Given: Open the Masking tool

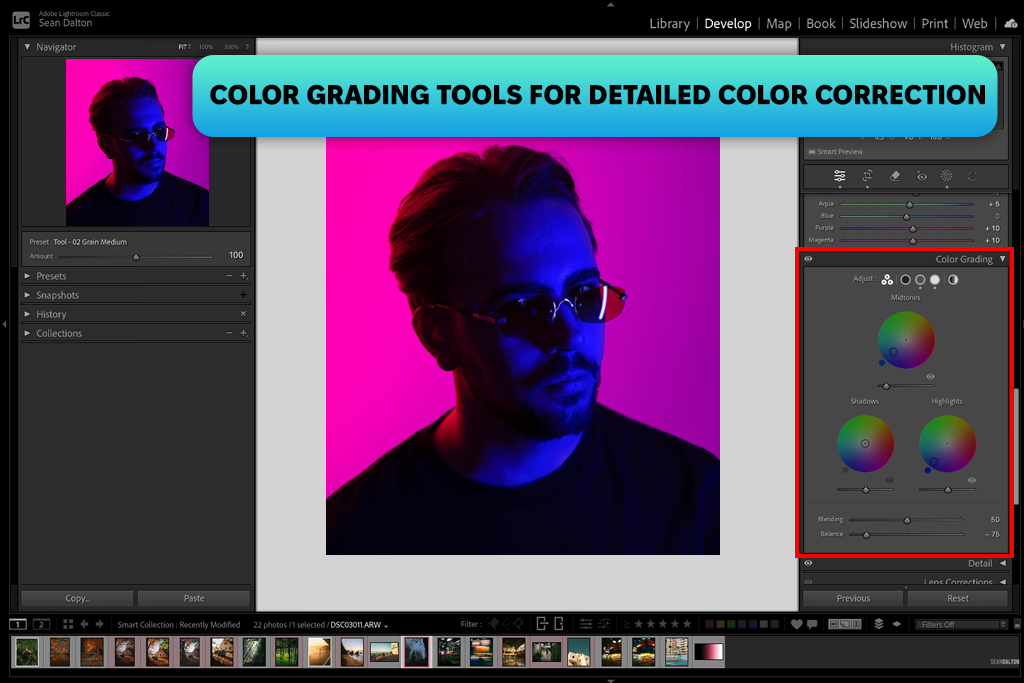Looking at the screenshot, I should click(x=946, y=176).
